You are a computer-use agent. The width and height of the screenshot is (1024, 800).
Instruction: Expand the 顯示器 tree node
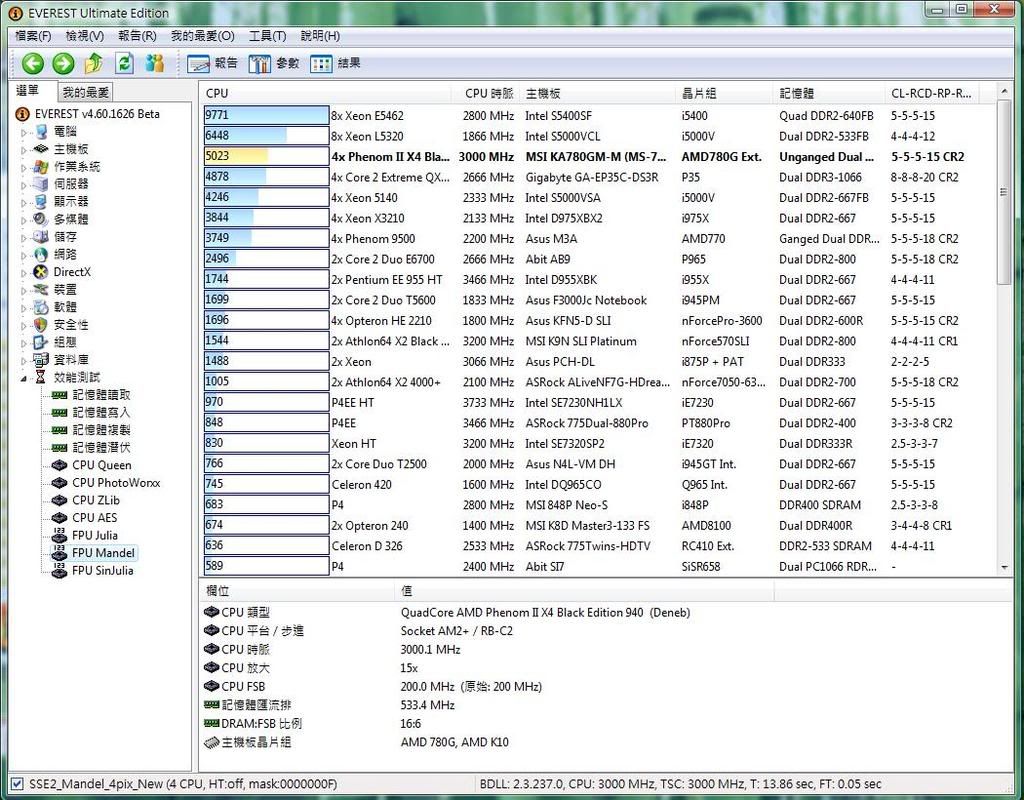[x=24, y=203]
